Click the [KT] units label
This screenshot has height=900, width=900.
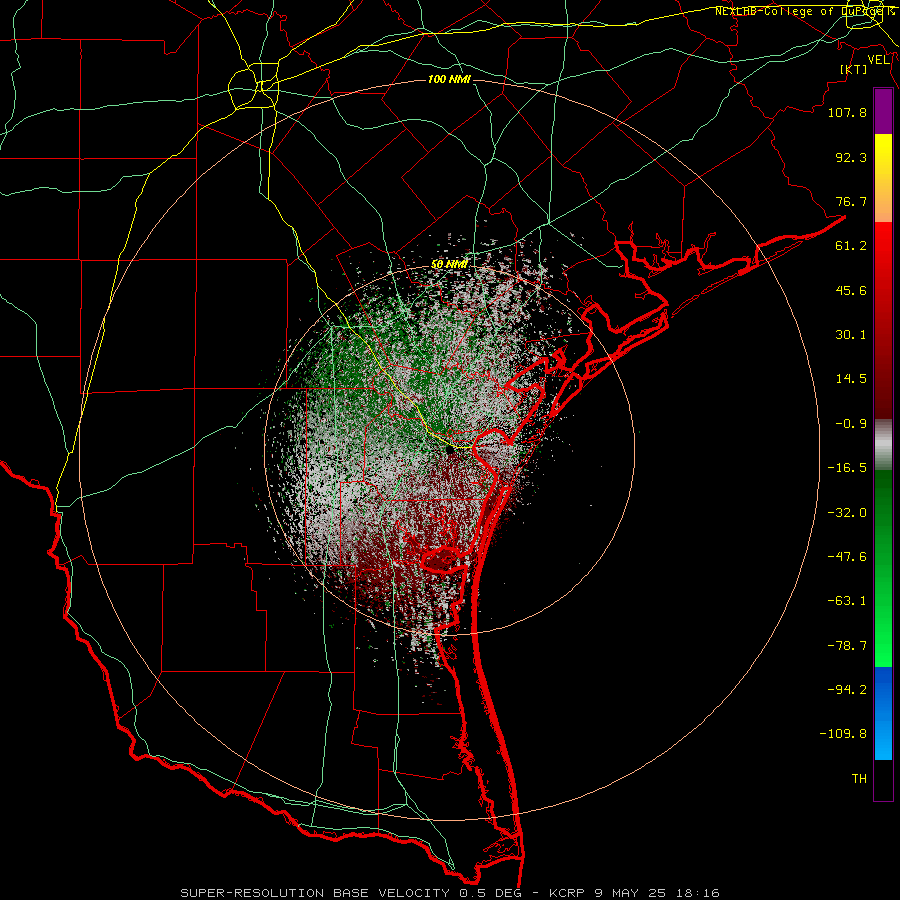pyautogui.click(x=854, y=69)
